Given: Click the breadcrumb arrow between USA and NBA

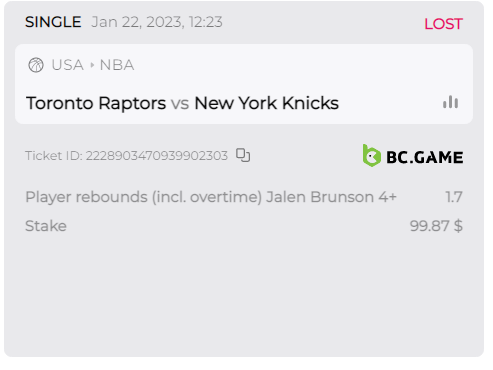Looking at the screenshot, I should point(92,65).
